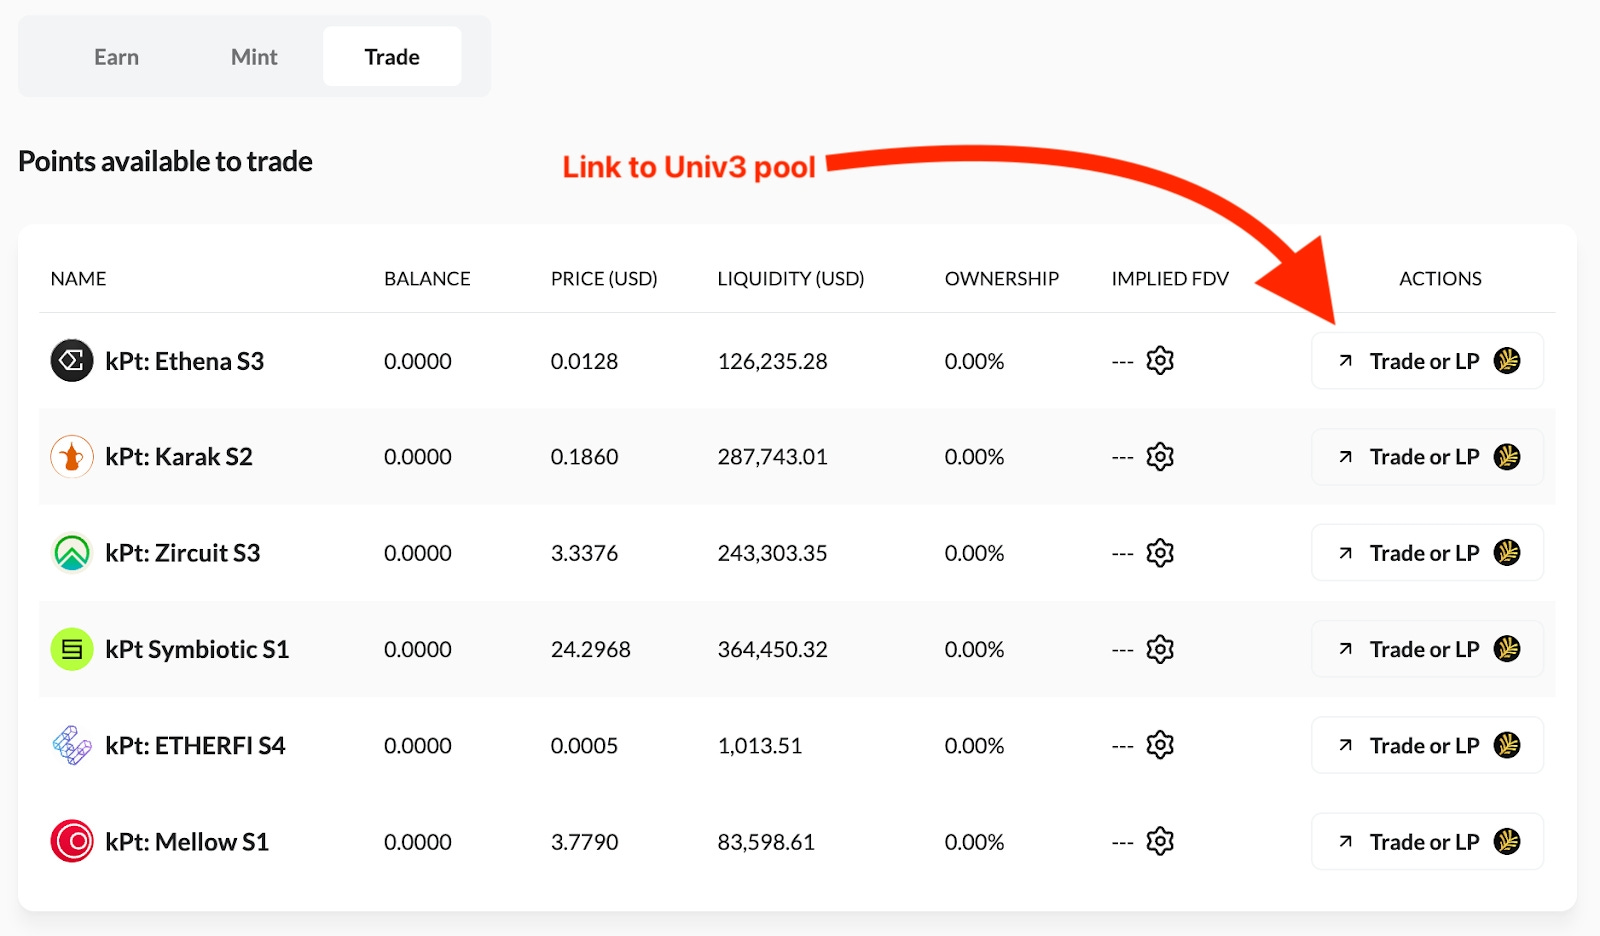Viewport: 1600px width, 936px height.
Task: Click the external-link arrow in Zircuit S3's Trade or LP button
Action: (1346, 553)
